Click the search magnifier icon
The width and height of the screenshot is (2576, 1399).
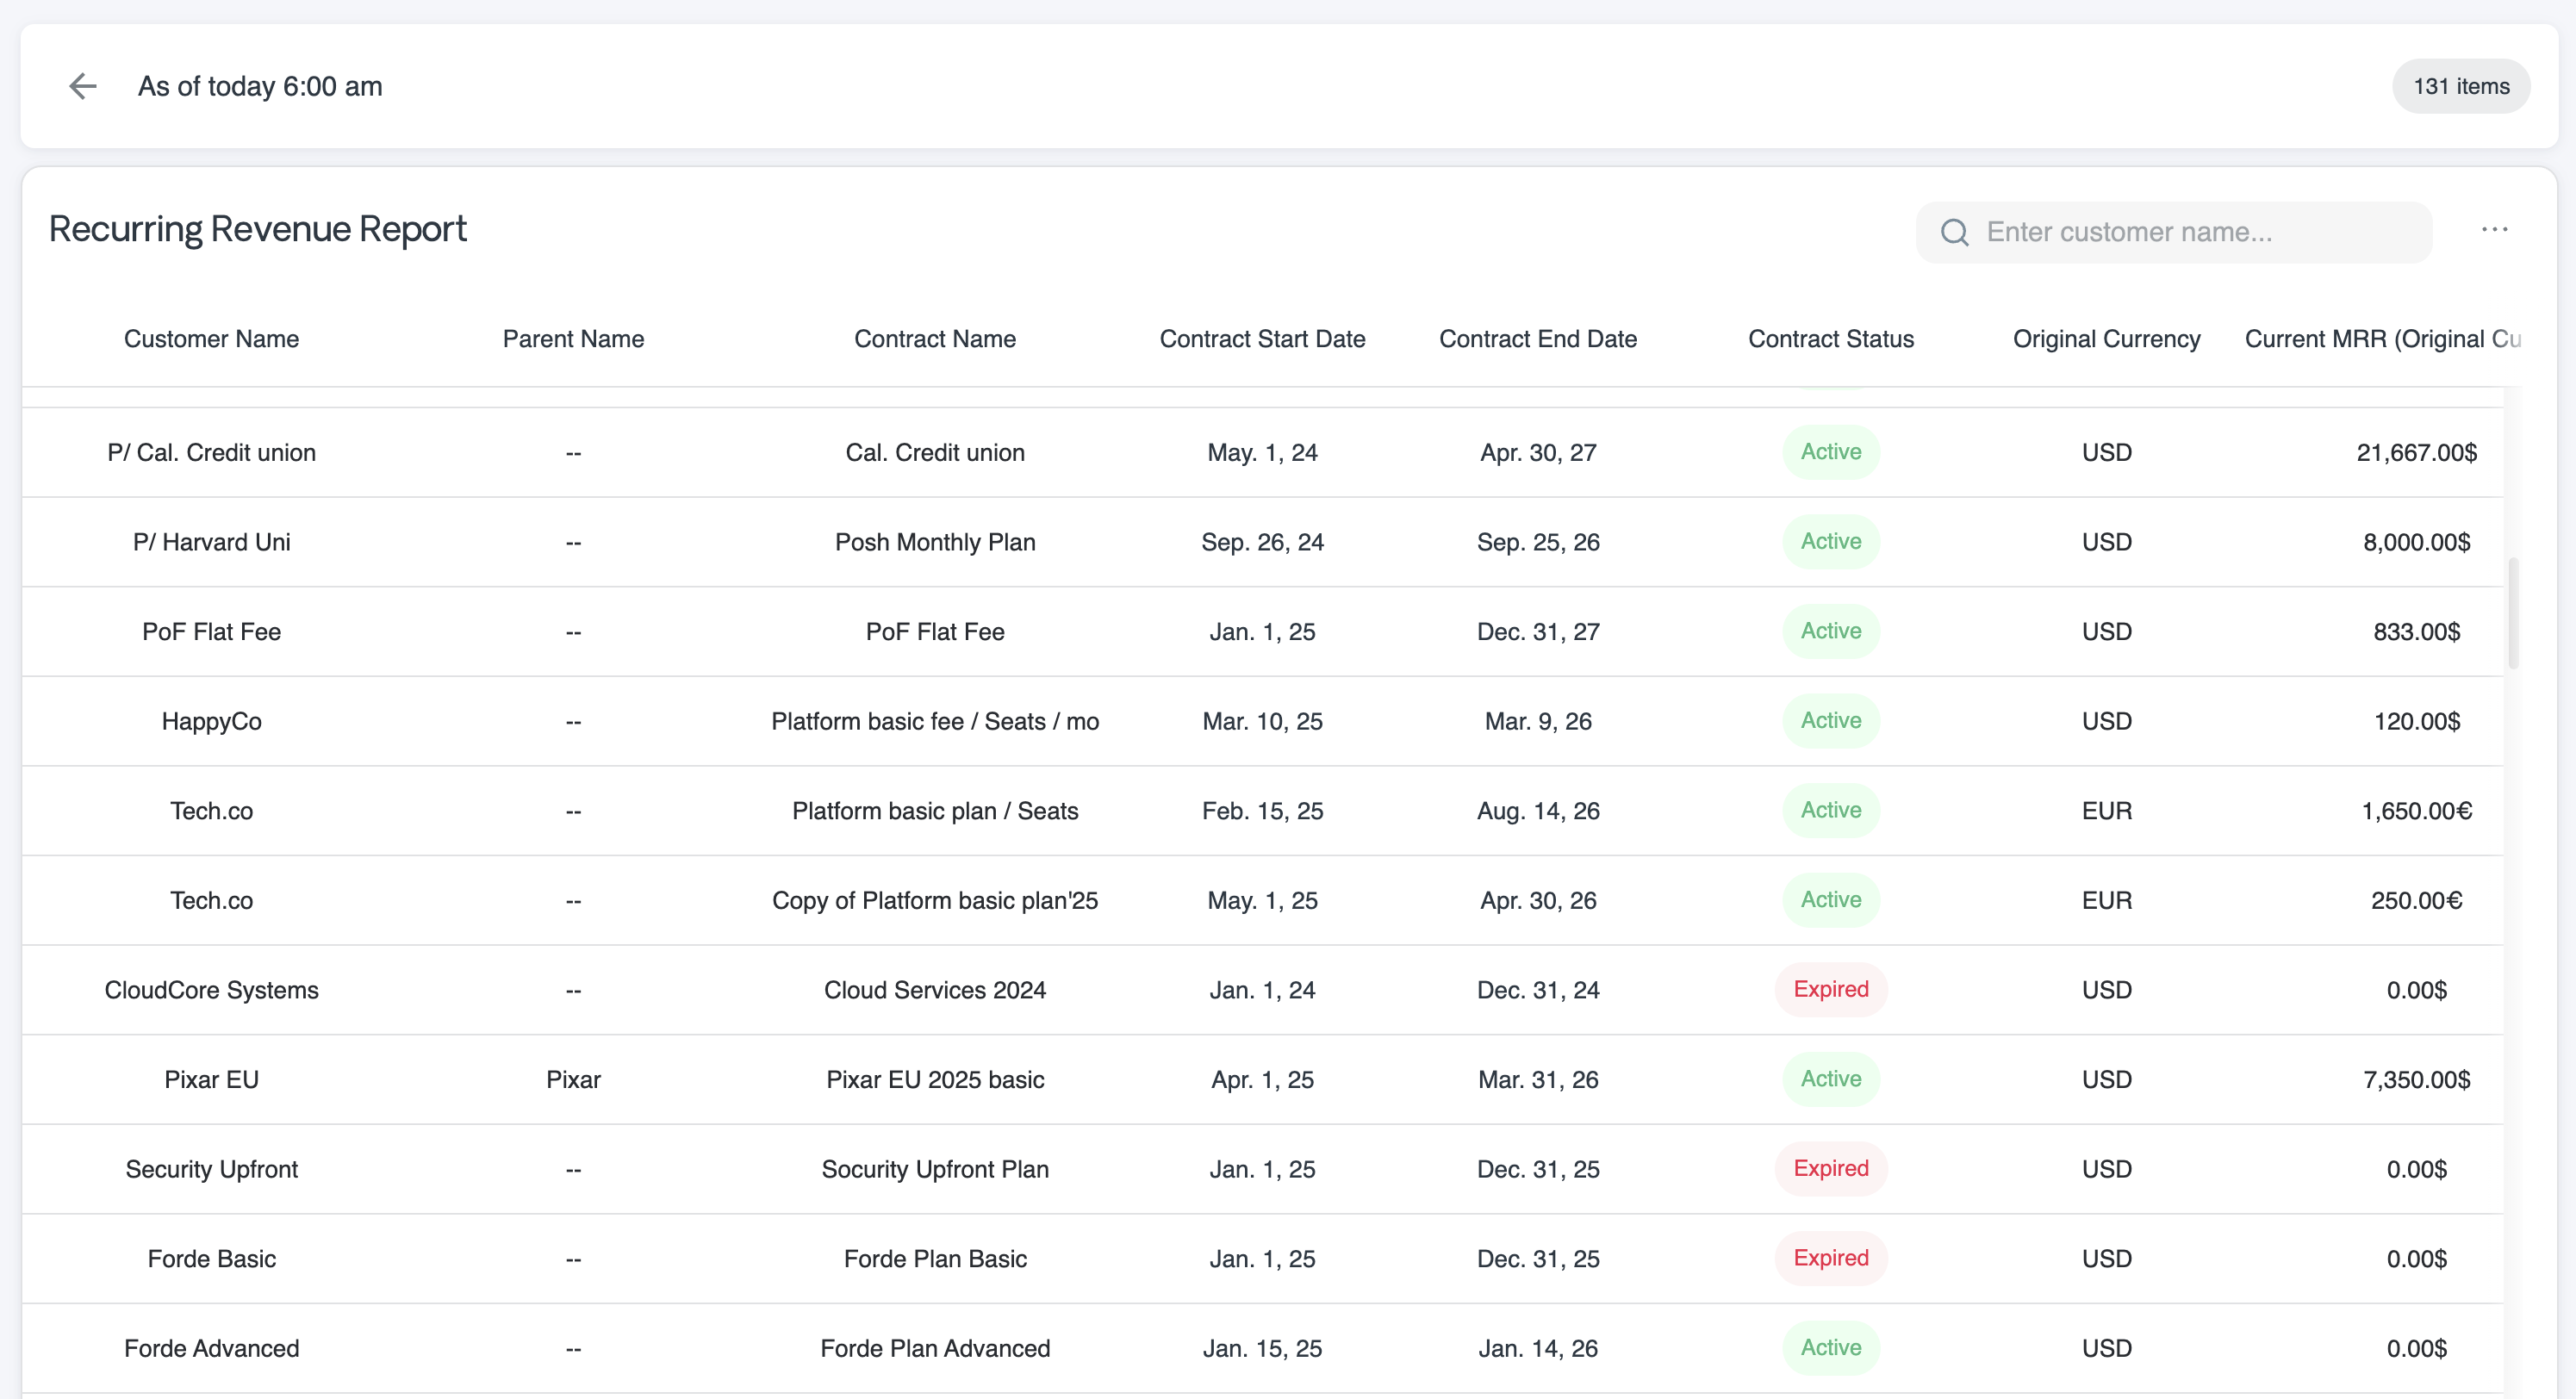[1954, 233]
